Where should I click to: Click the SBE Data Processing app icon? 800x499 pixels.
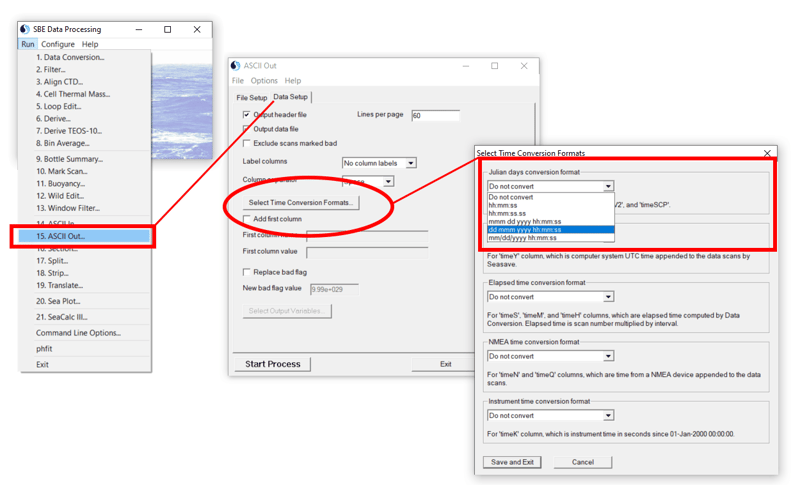[25, 29]
